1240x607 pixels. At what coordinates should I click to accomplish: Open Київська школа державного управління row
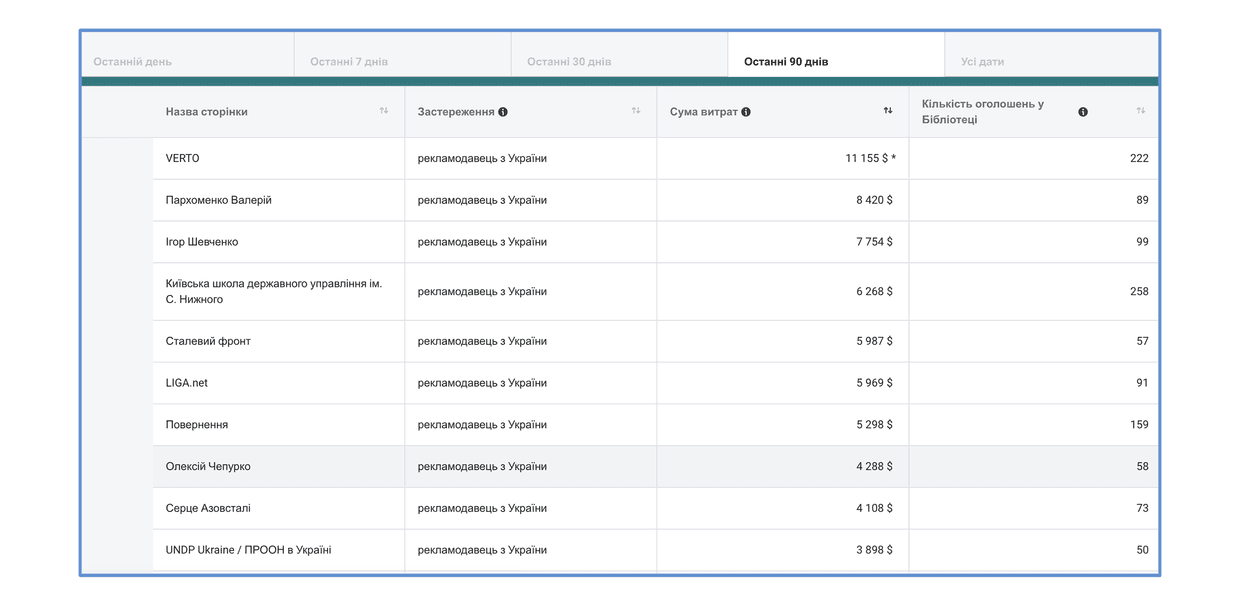(655, 292)
